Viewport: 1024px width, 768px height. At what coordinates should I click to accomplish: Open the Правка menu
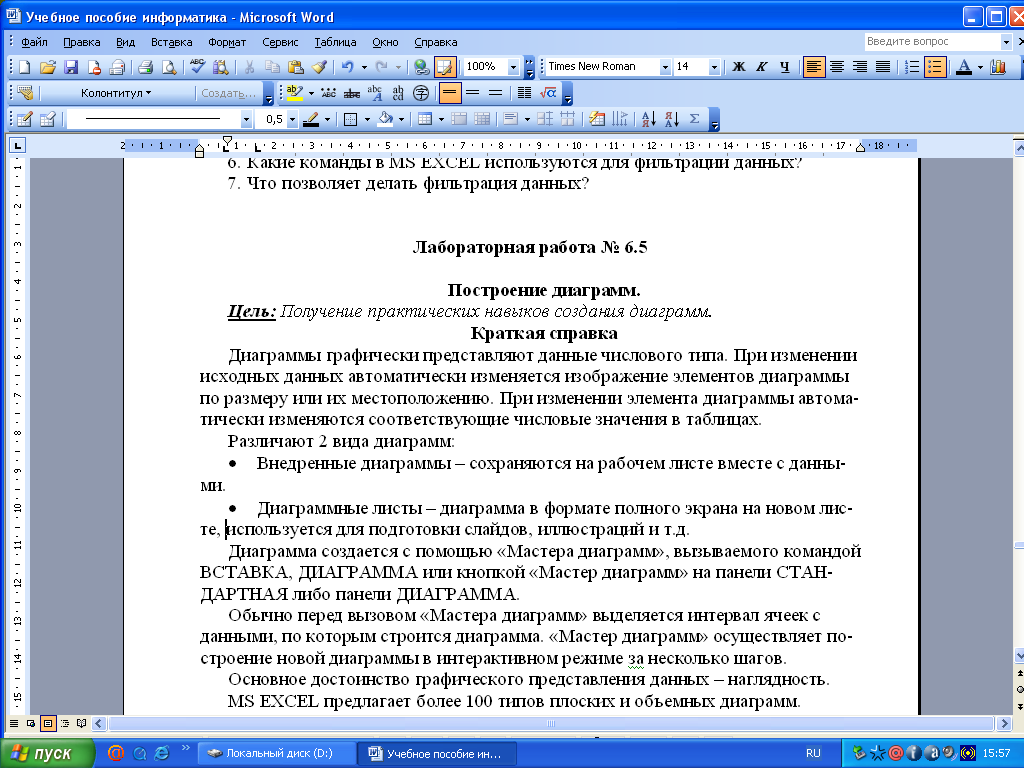tap(82, 42)
